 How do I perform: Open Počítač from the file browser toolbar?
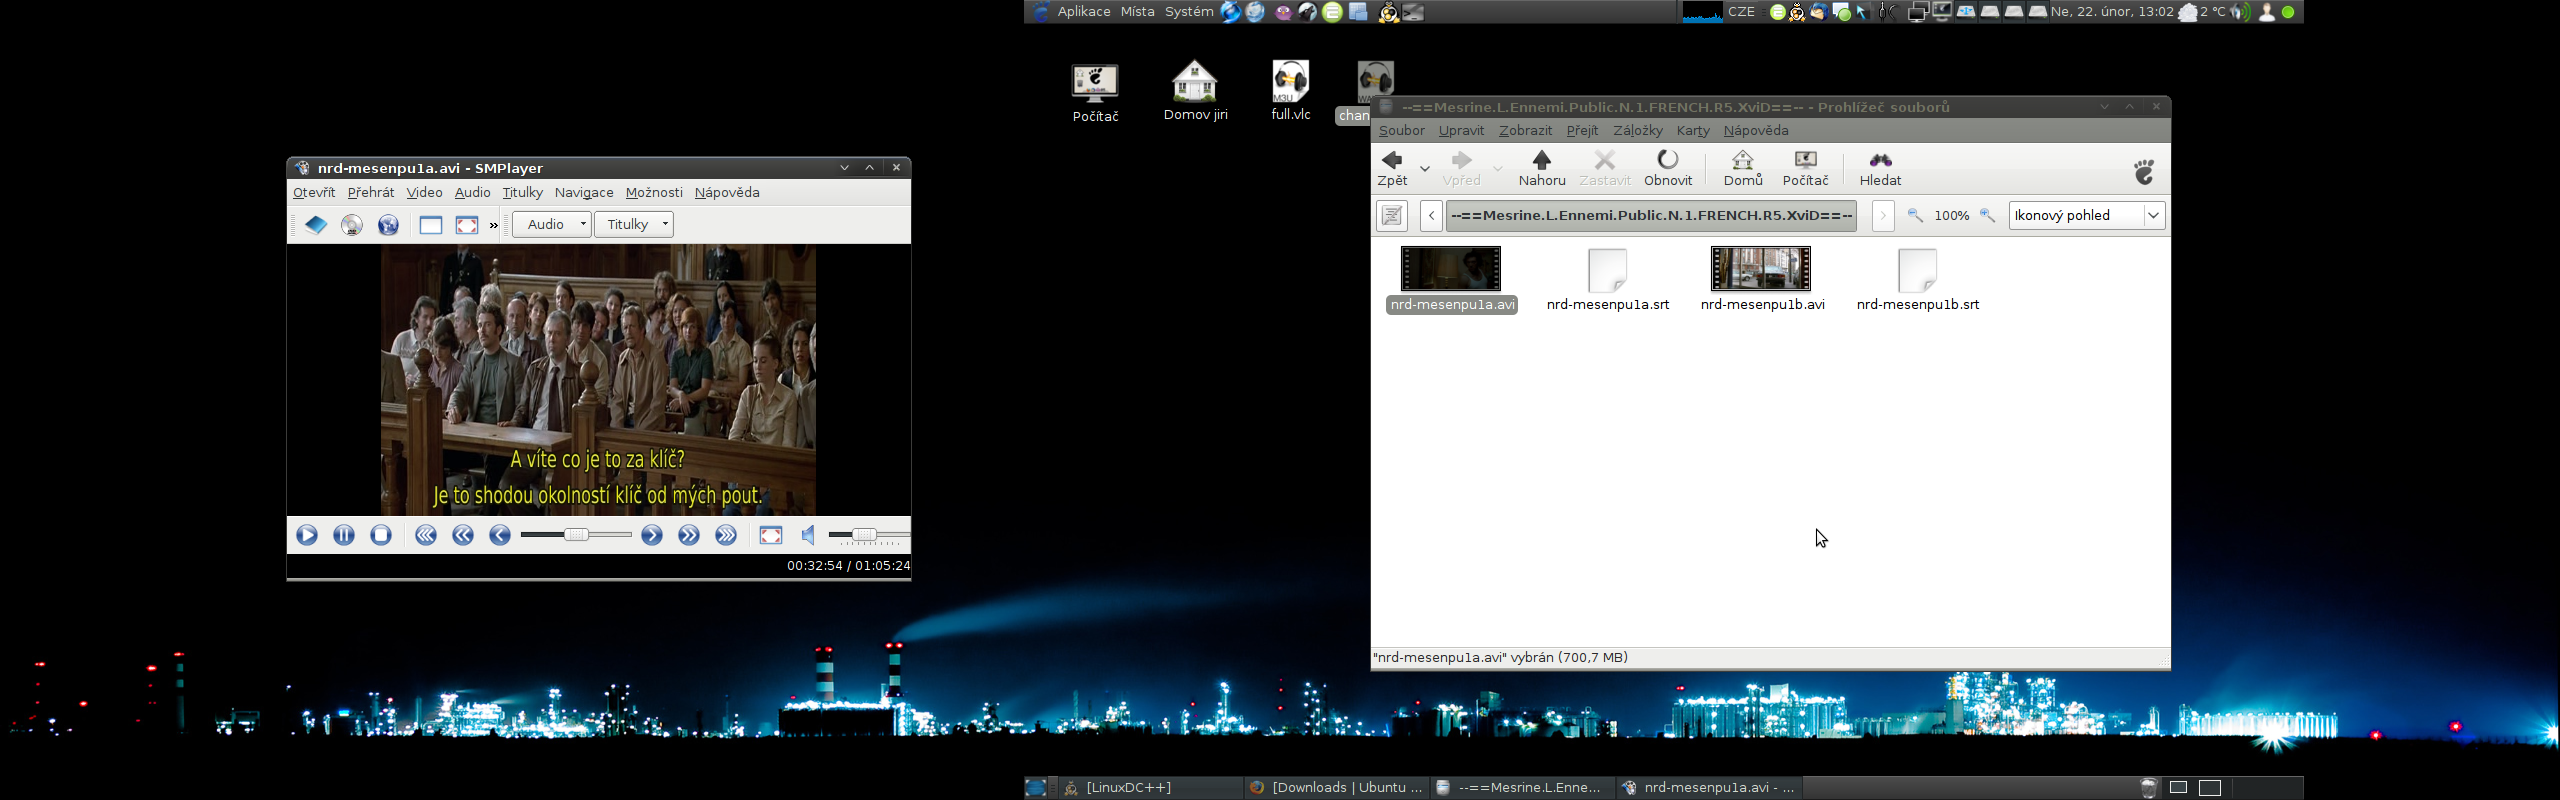pos(1805,168)
